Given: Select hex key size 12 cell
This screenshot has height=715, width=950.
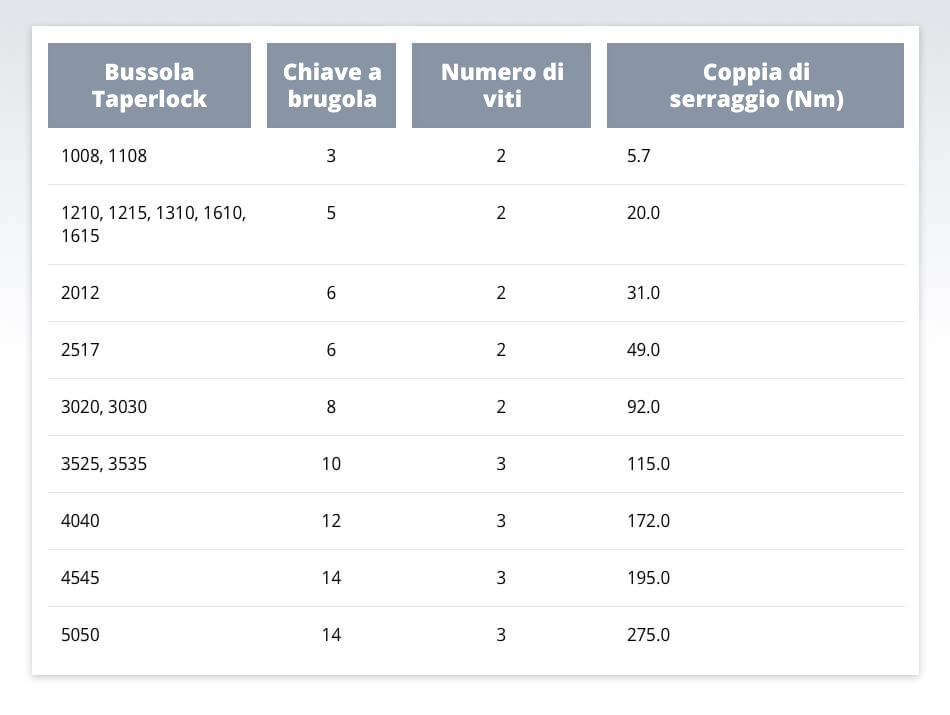Looking at the screenshot, I should tap(331, 521).
